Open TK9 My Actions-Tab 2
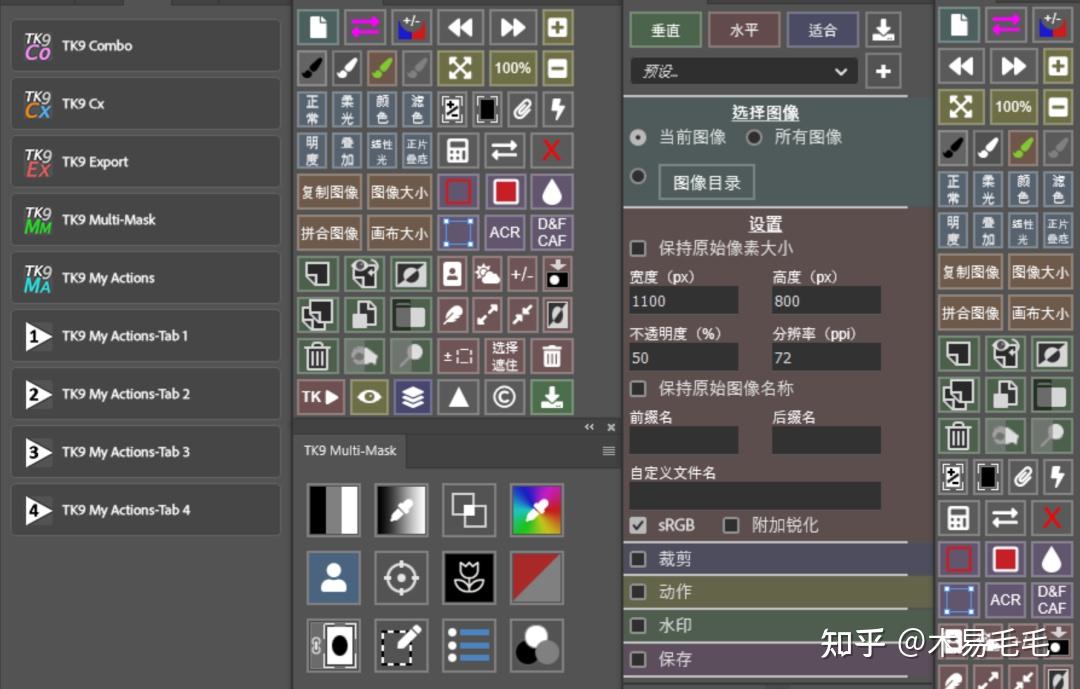The height and width of the screenshot is (689, 1080). (145, 394)
